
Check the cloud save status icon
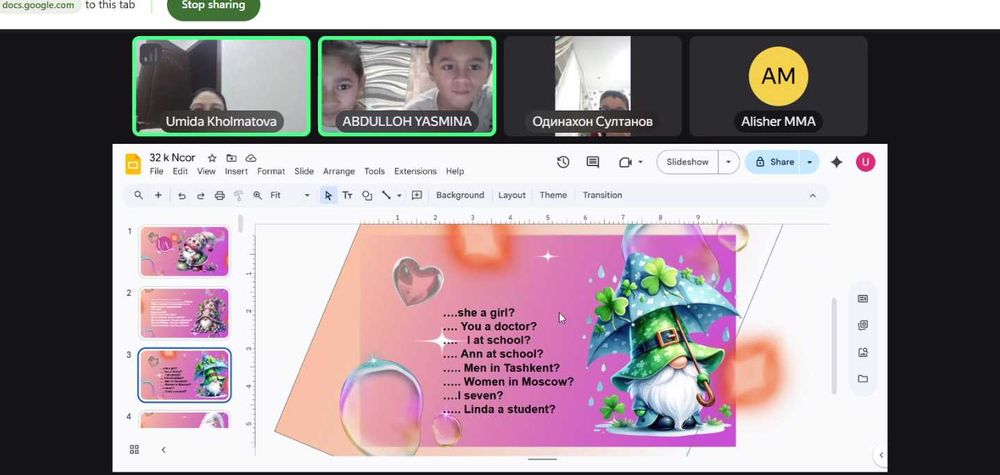pyautogui.click(x=251, y=157)
